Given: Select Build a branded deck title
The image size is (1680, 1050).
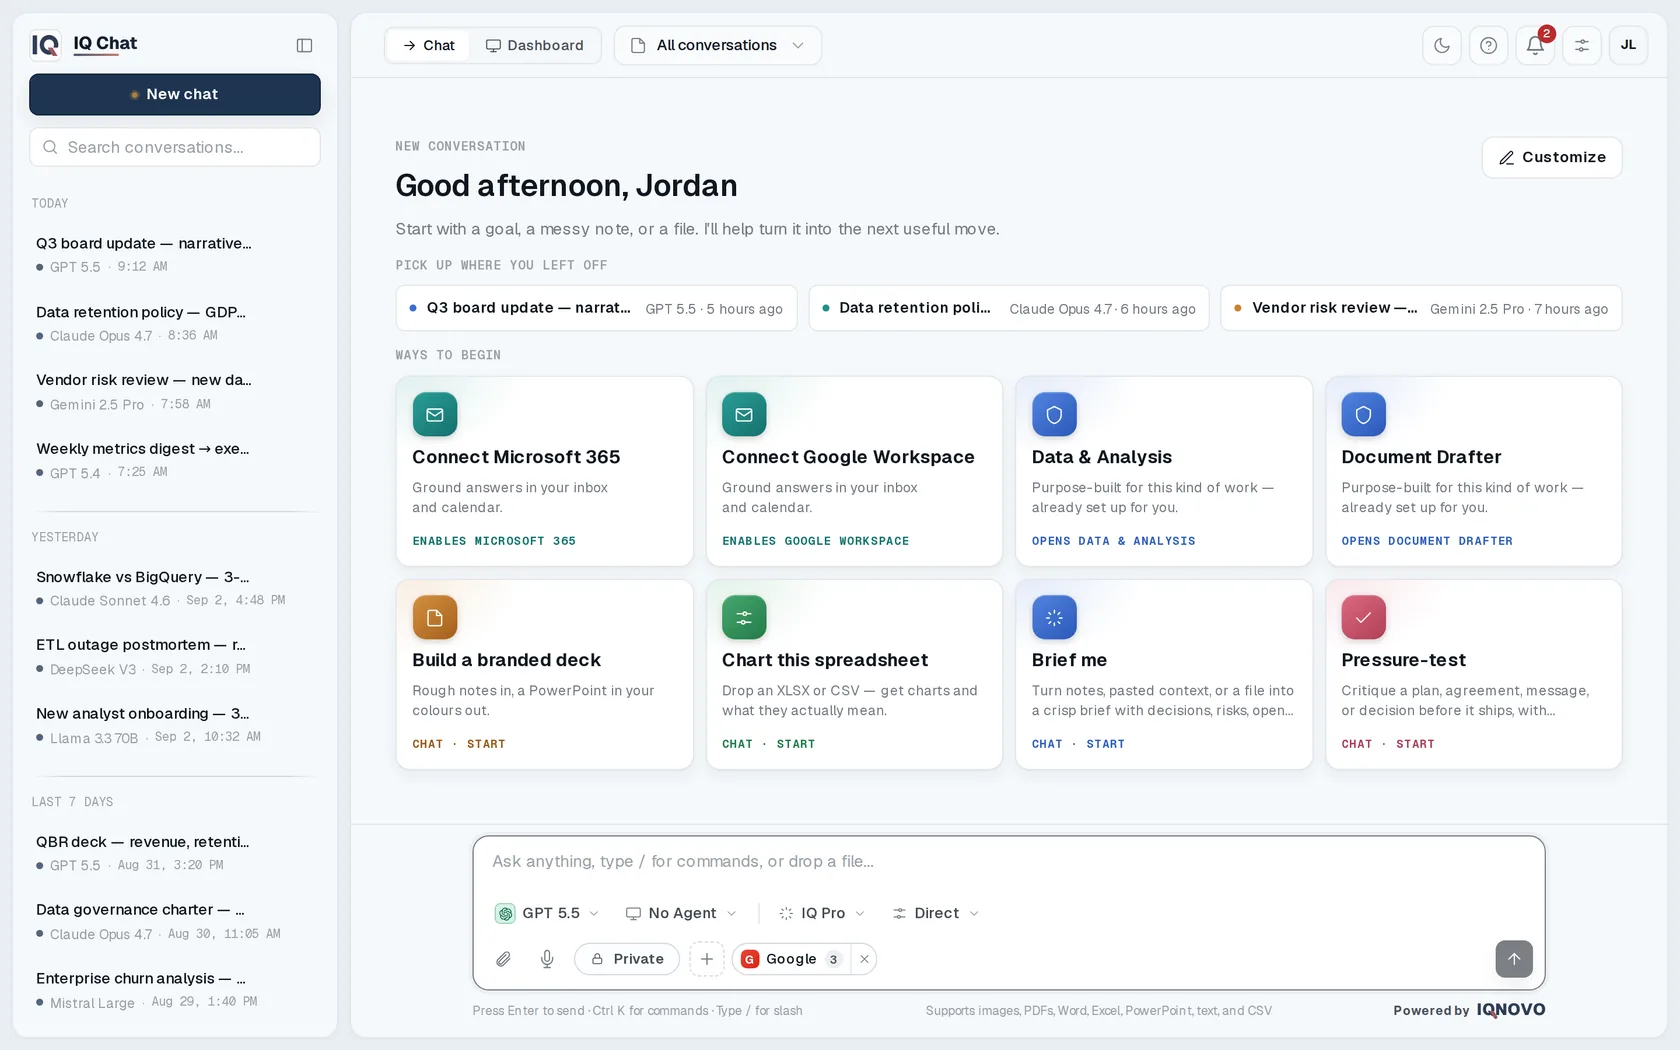Looking at the screenshot, I should 506,660.
